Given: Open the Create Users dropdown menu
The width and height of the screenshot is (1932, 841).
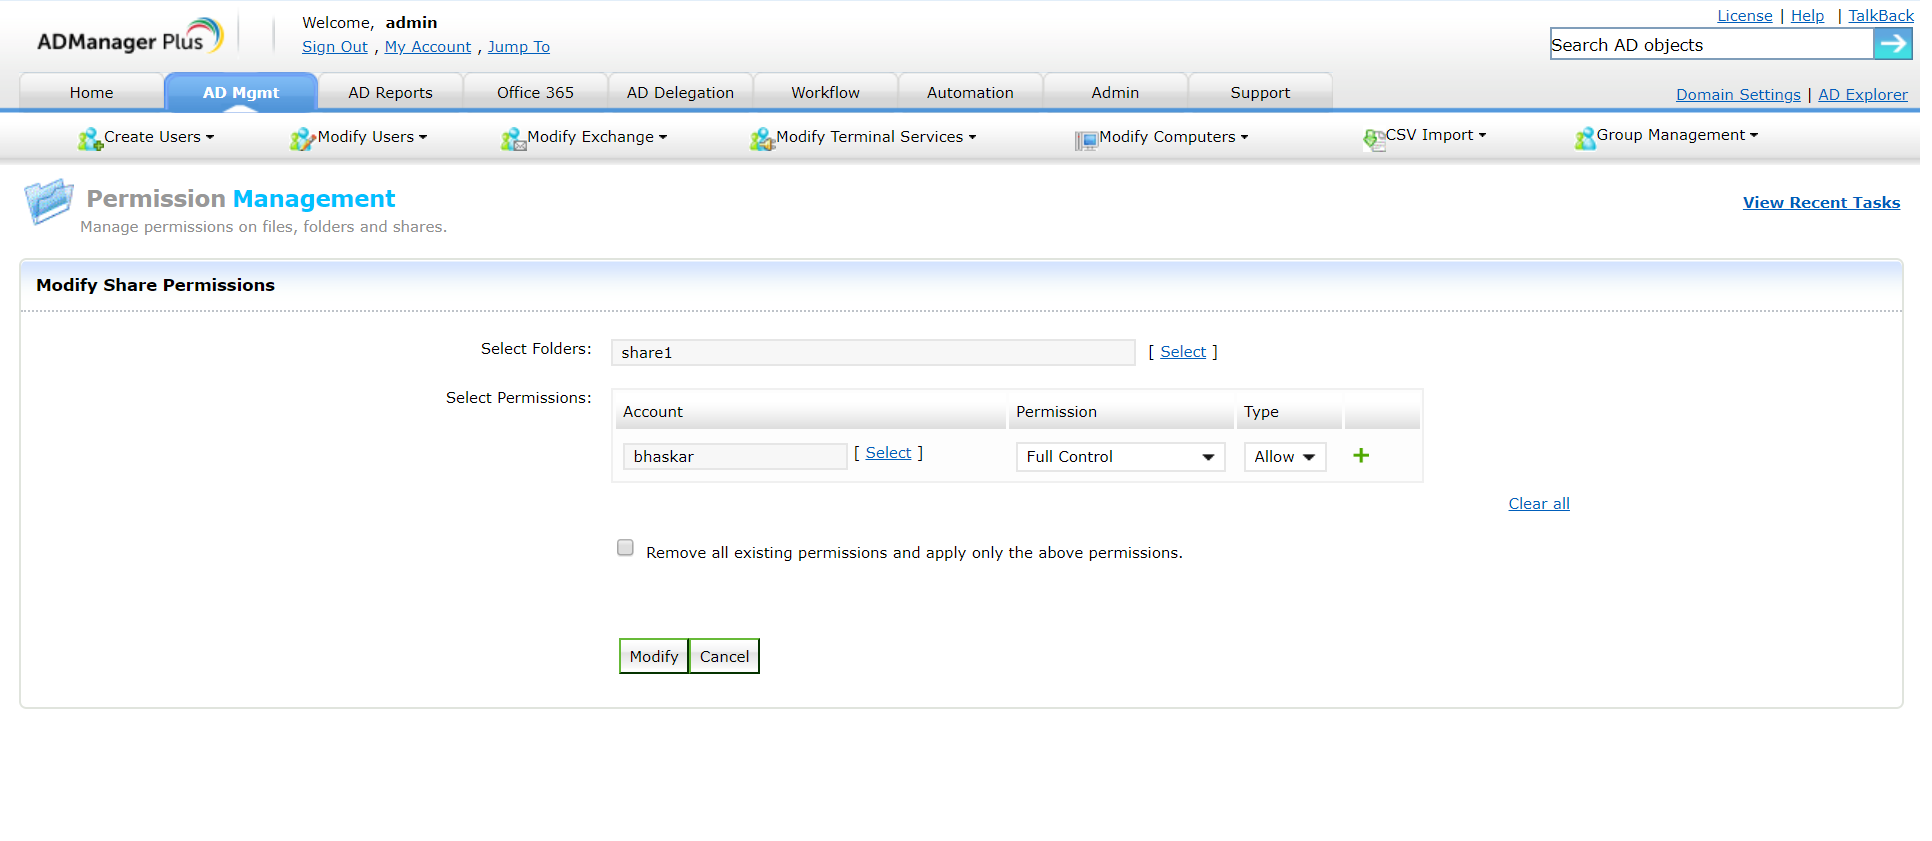Looking at the screenshot, I should [159, 137].
